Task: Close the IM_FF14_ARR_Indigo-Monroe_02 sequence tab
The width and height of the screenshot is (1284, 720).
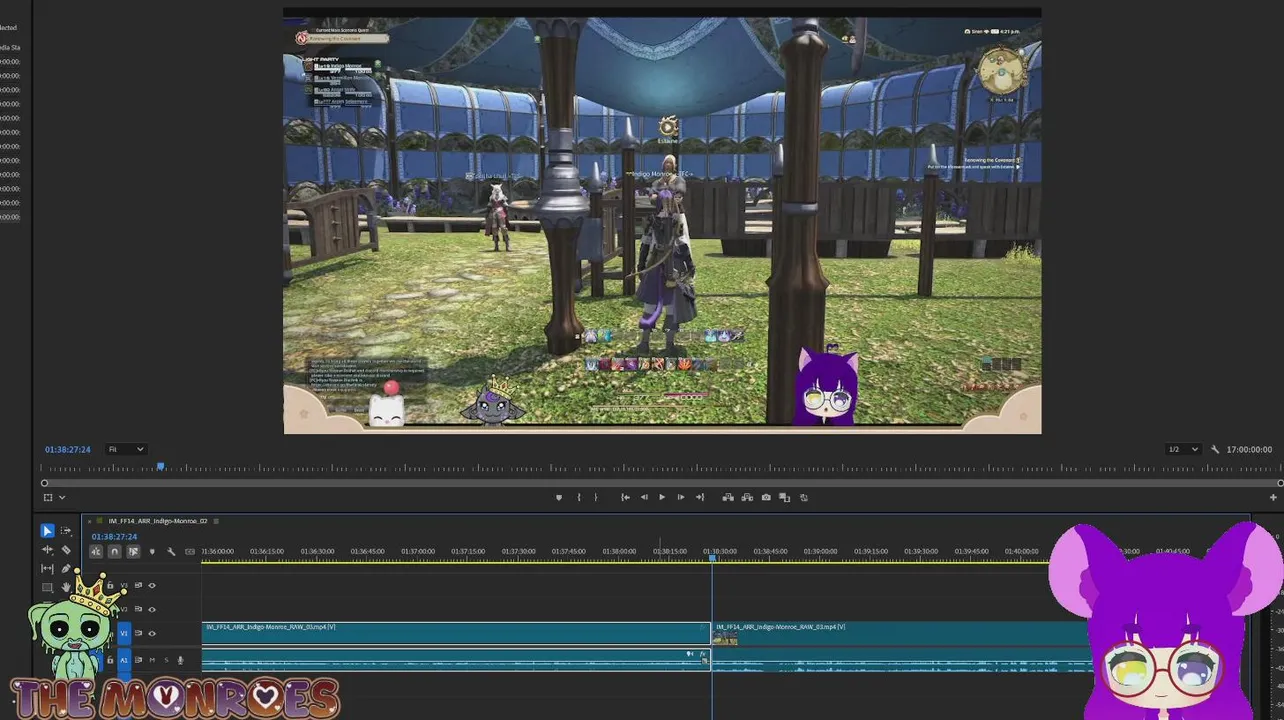Action: (x=90, y=521)
